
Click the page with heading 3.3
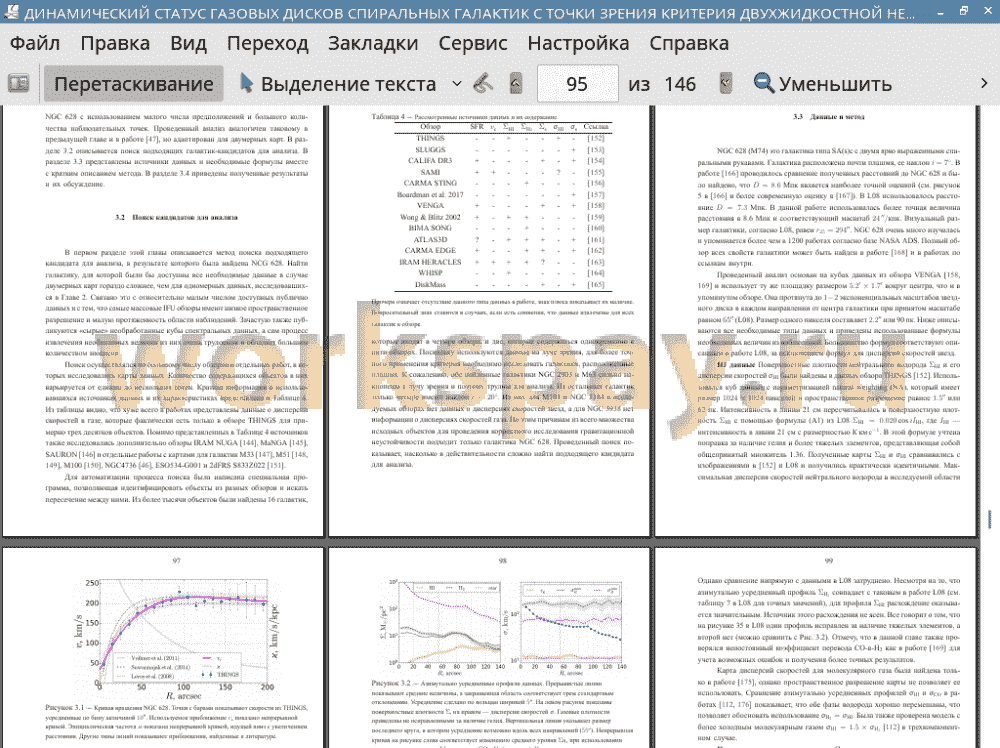coord(816,321)
